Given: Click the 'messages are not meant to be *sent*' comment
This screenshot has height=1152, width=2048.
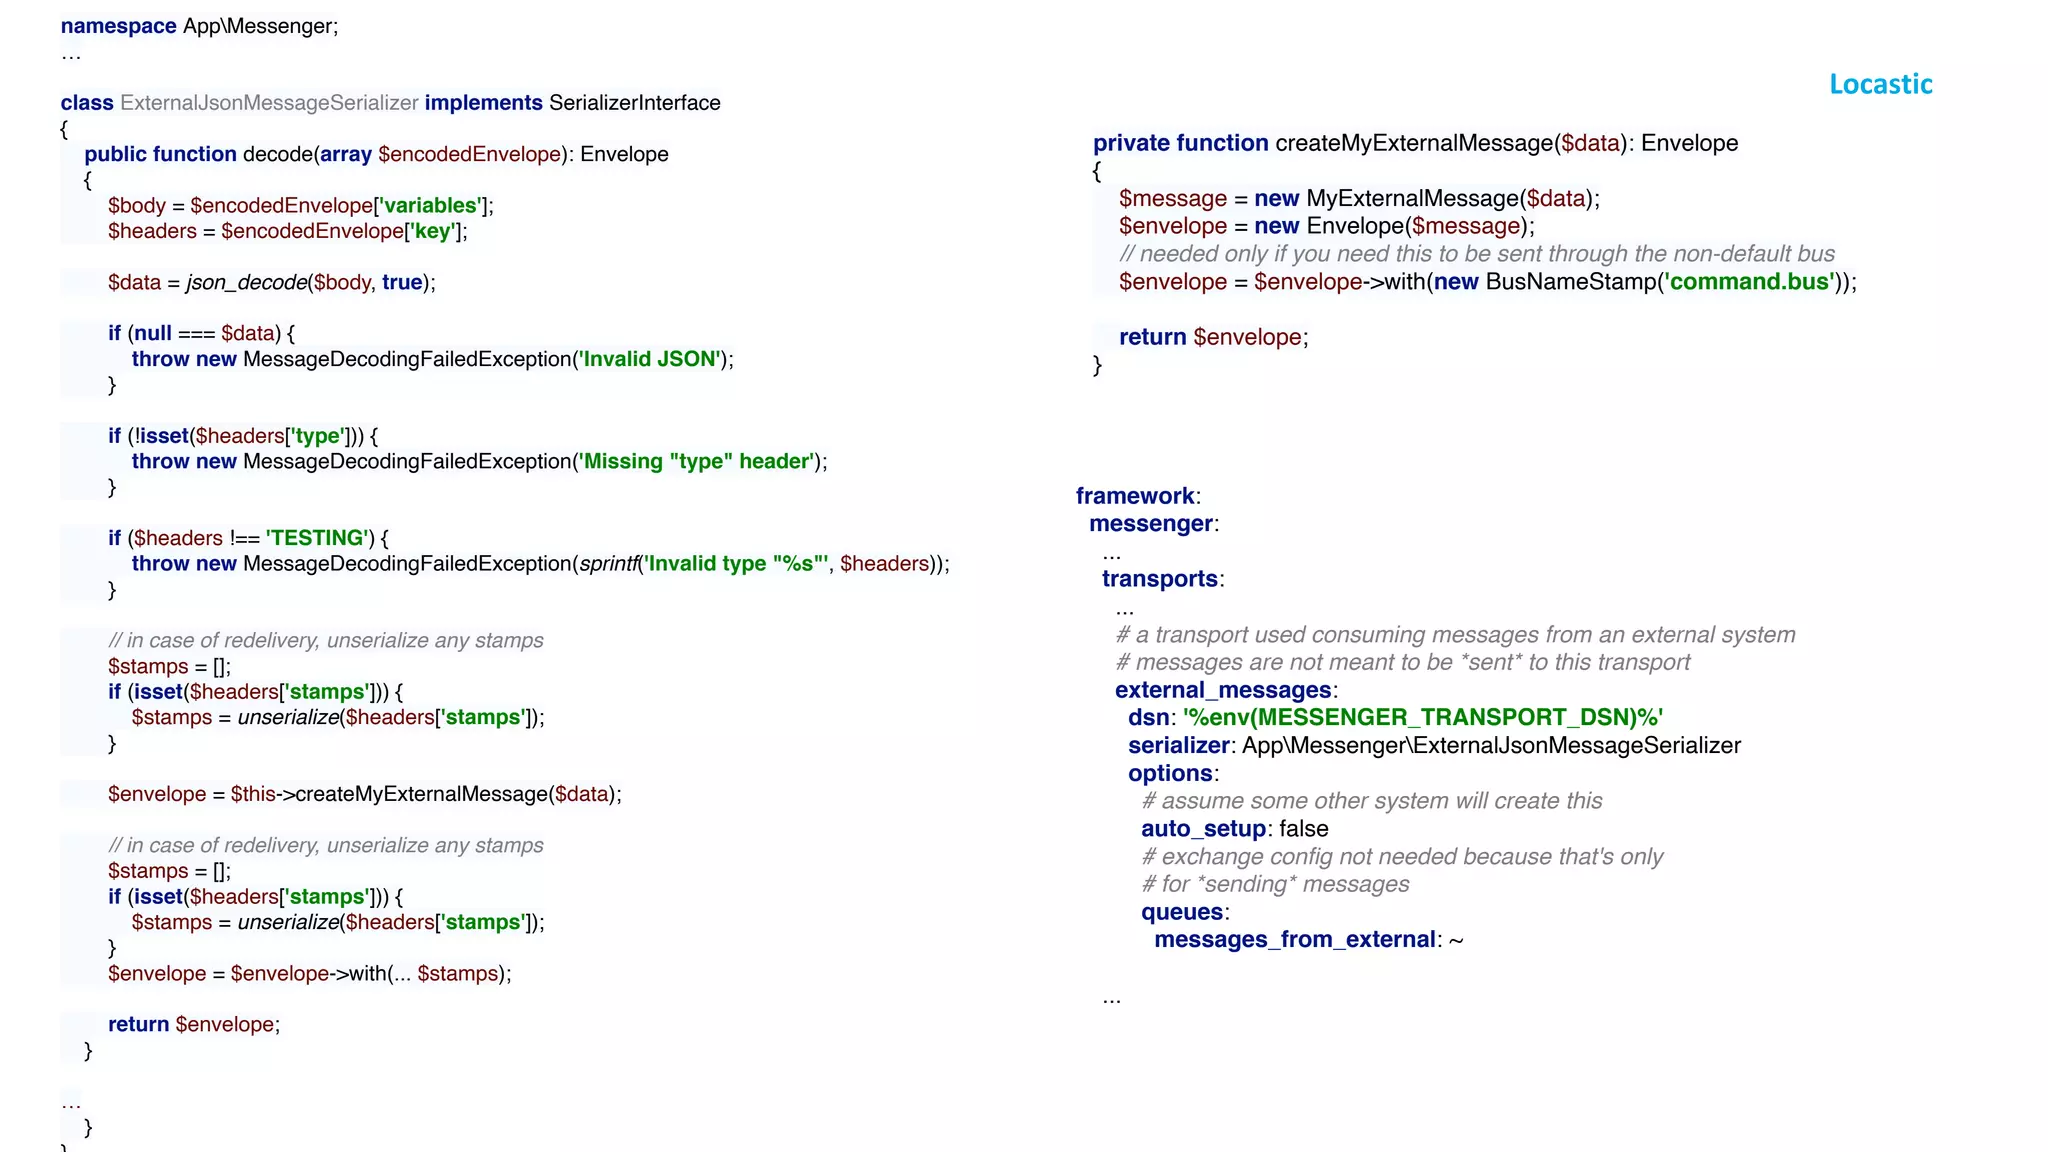Looking at the screenshot, I should point(1403,662).
